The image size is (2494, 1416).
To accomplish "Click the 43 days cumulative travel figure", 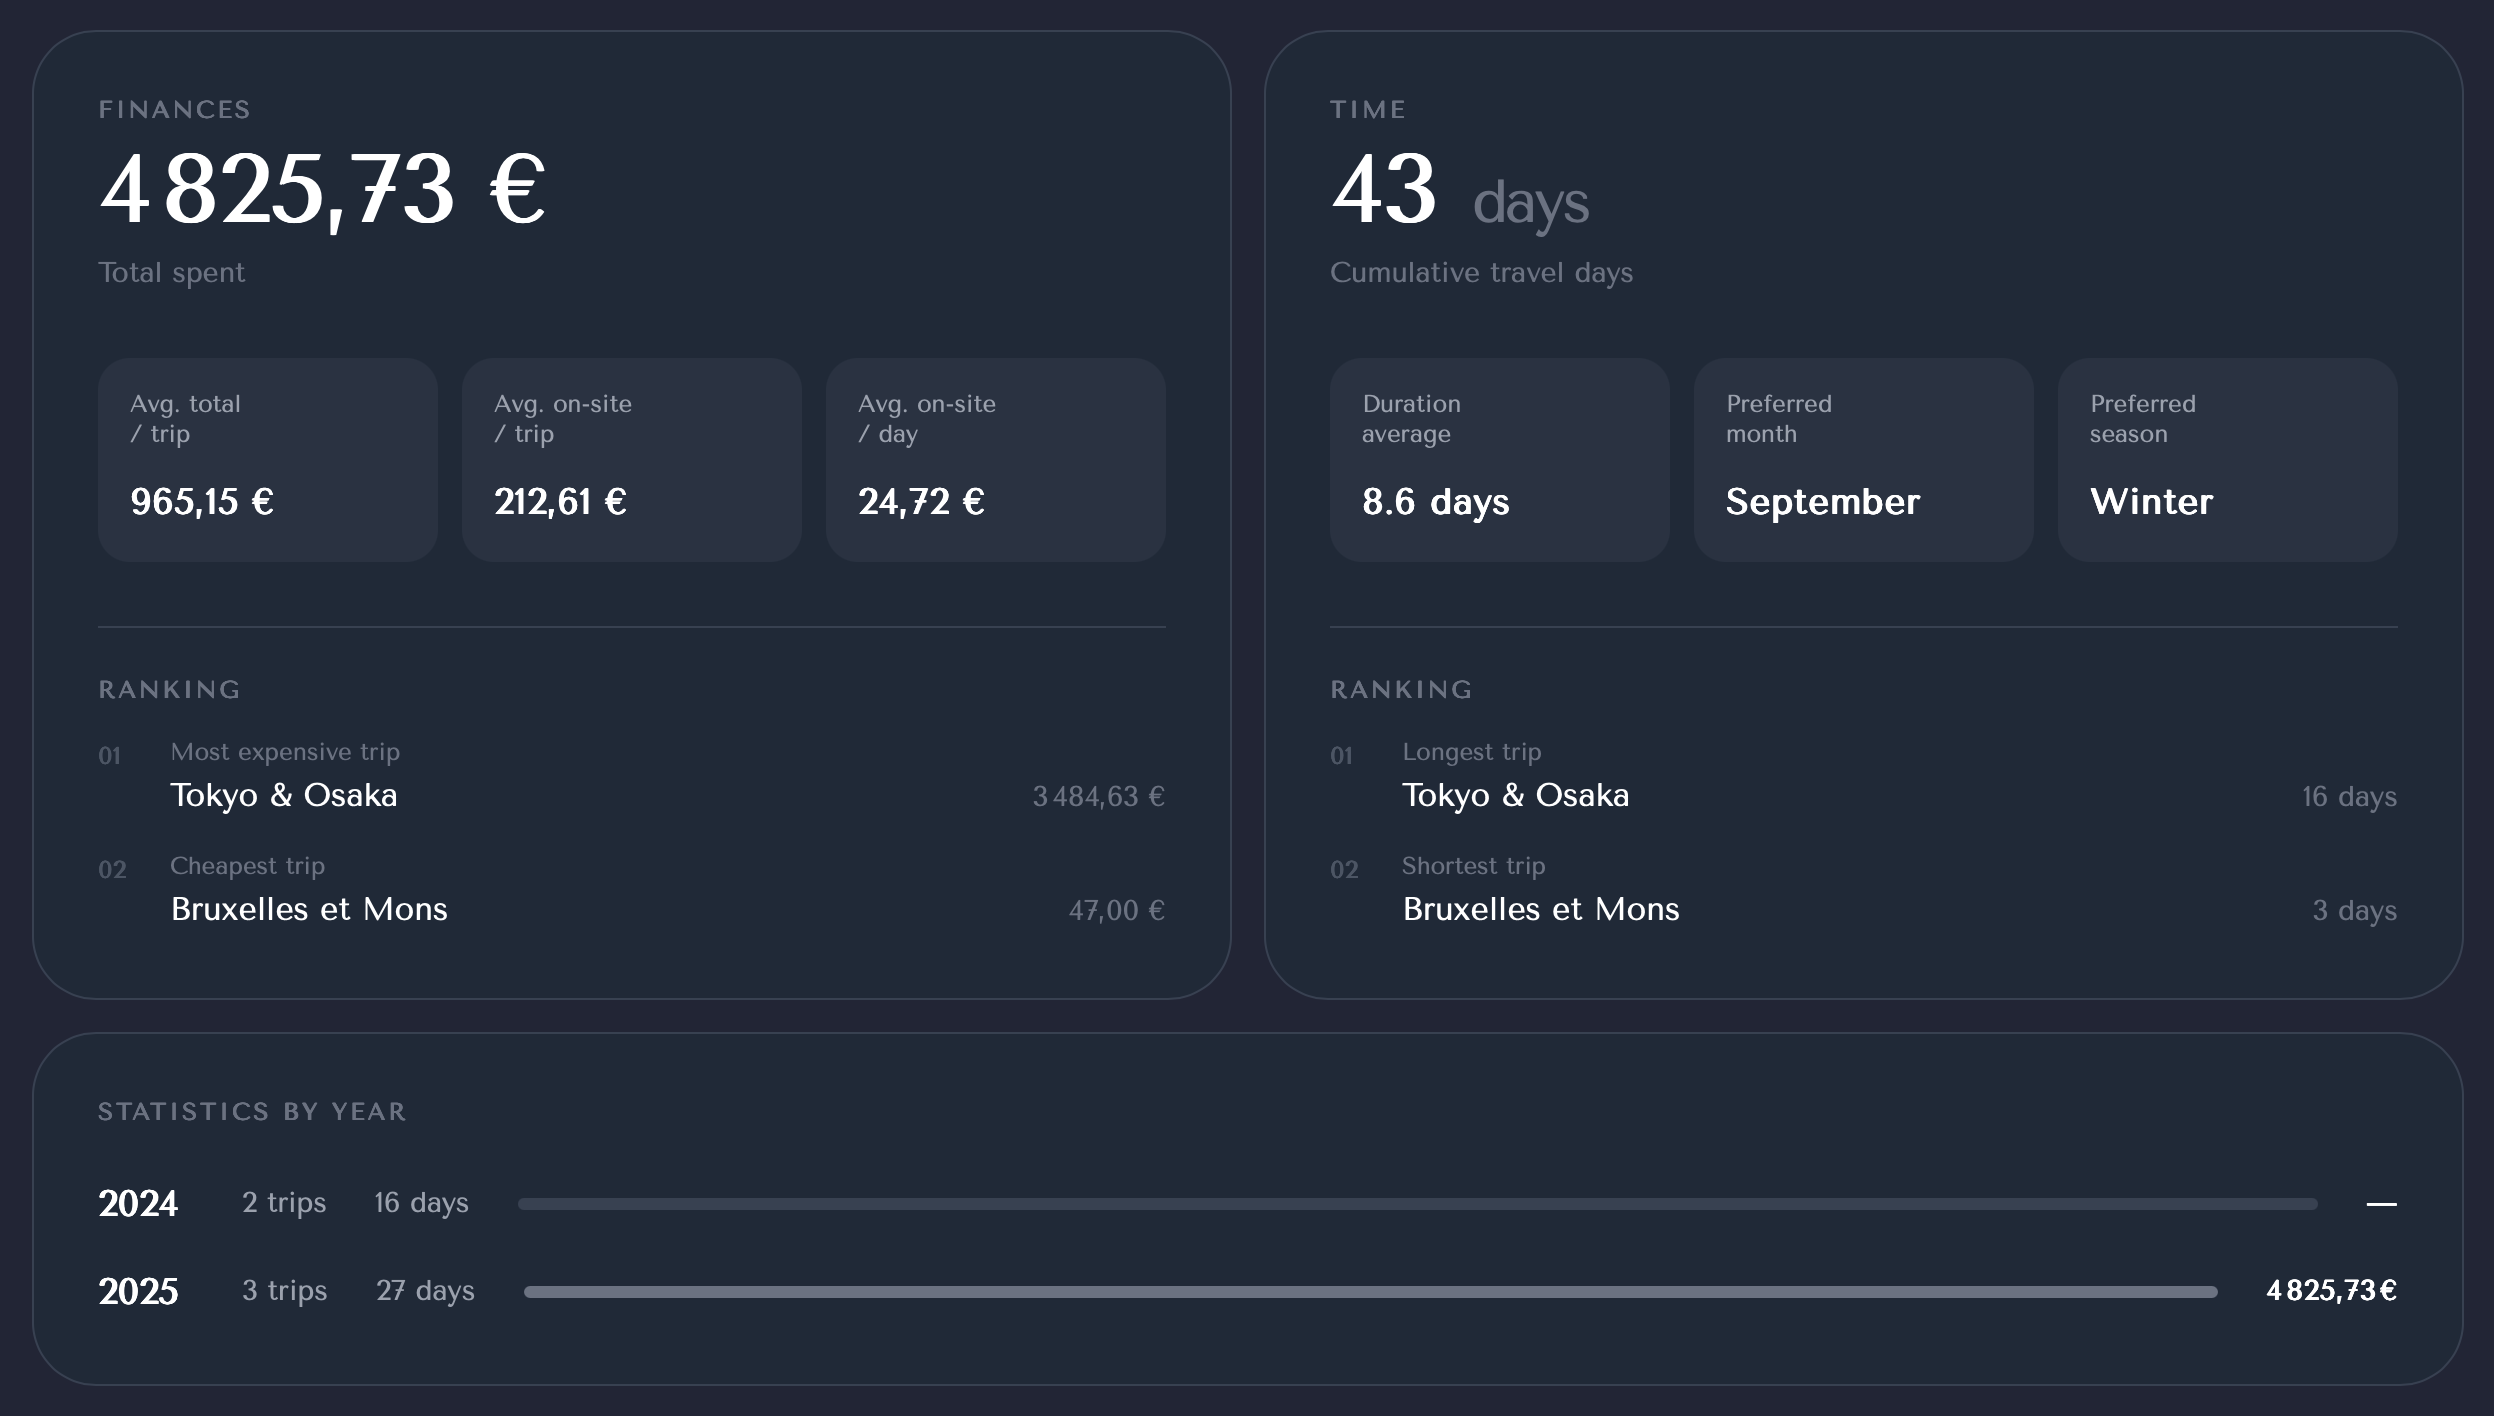I will click(1459, 192).
